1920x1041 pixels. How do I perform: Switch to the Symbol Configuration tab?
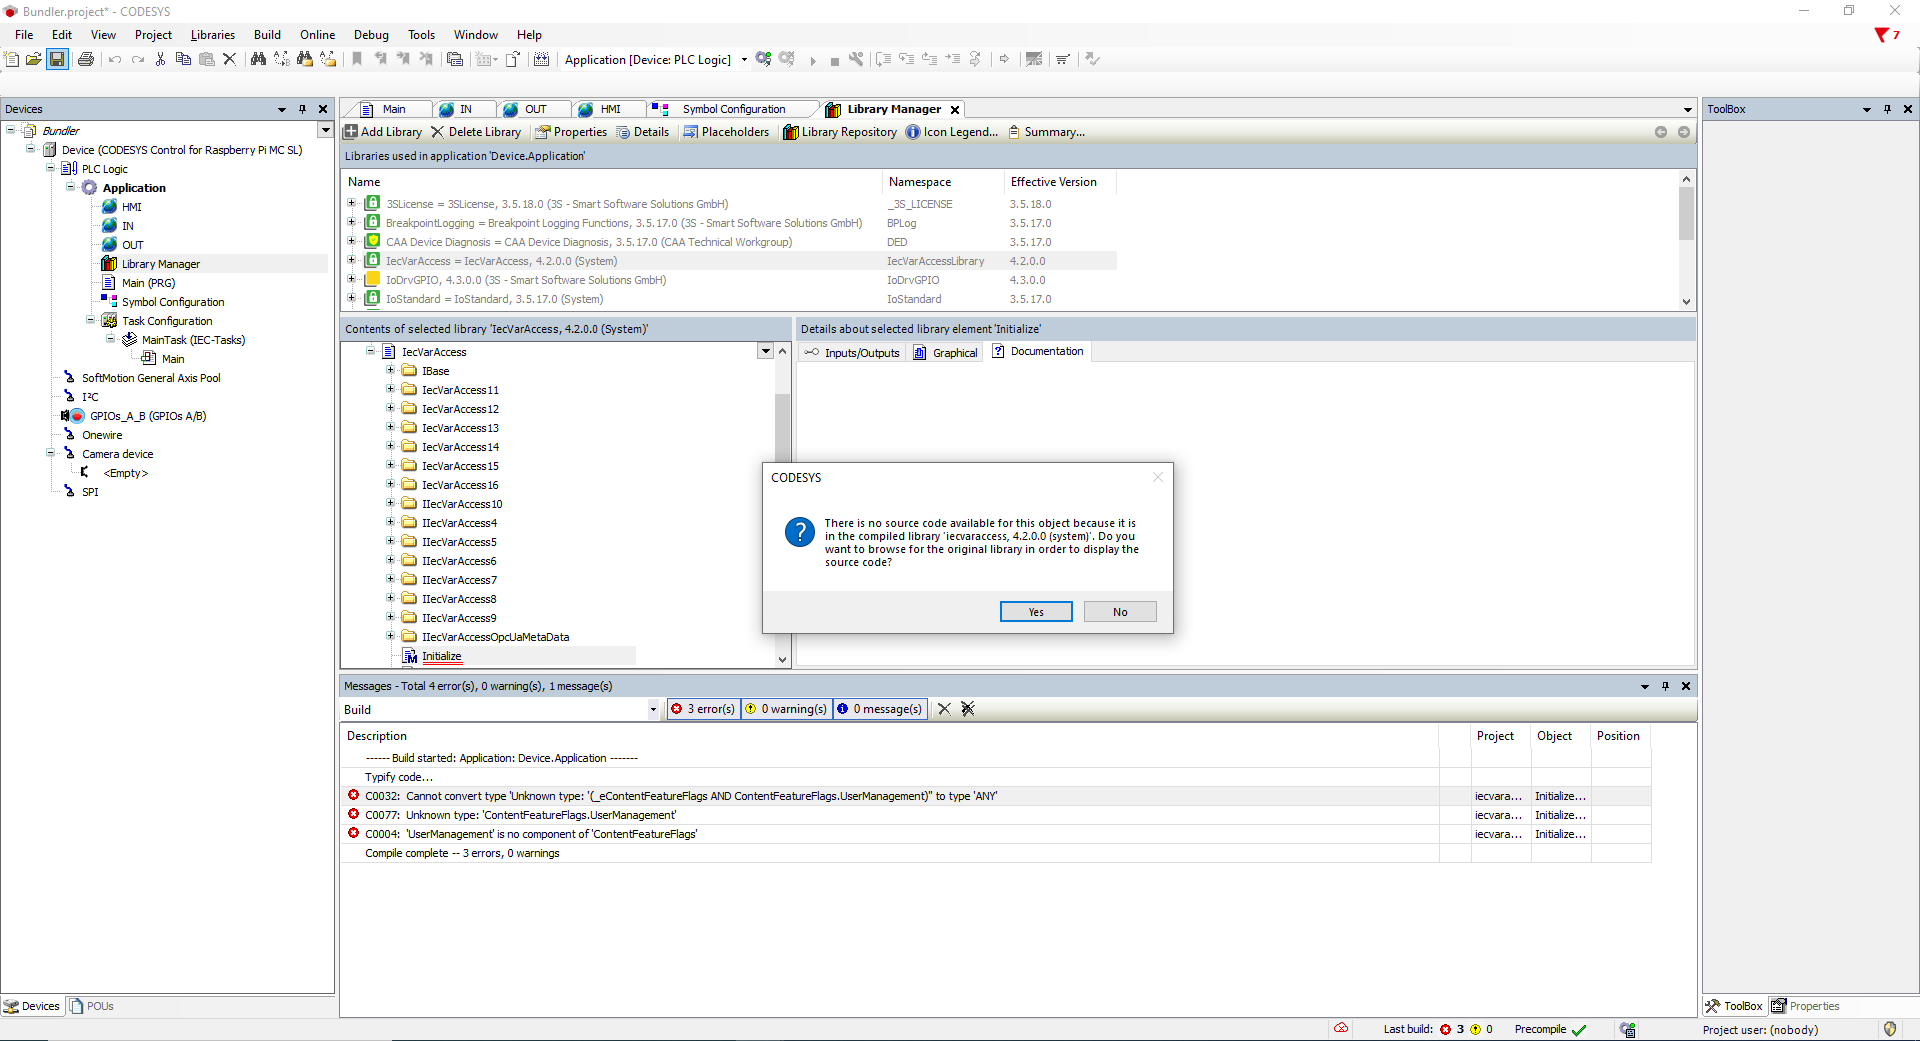point(733,109)
